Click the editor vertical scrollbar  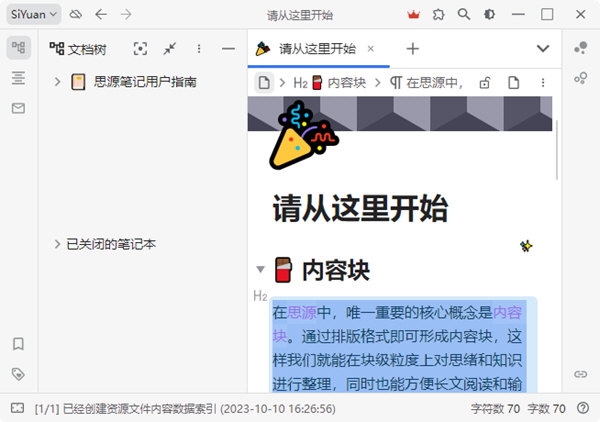pyautogui.click(x=557, y=150)
